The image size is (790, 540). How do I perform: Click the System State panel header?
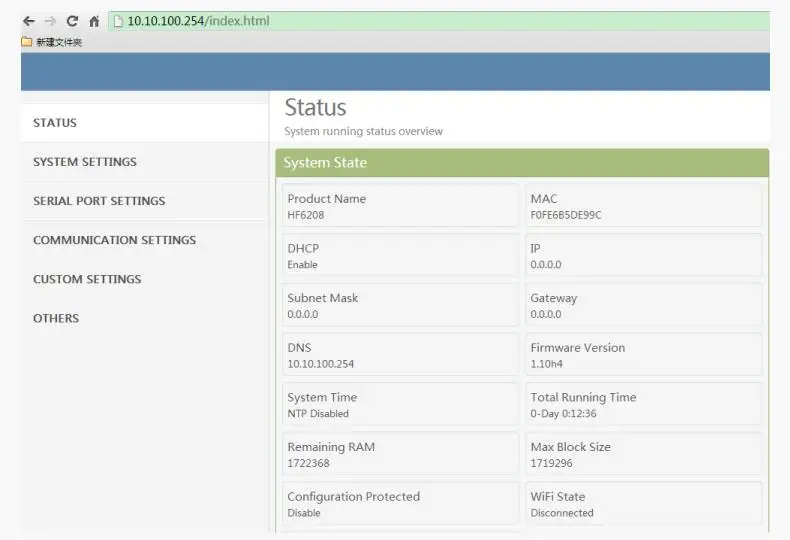(522, 163)
